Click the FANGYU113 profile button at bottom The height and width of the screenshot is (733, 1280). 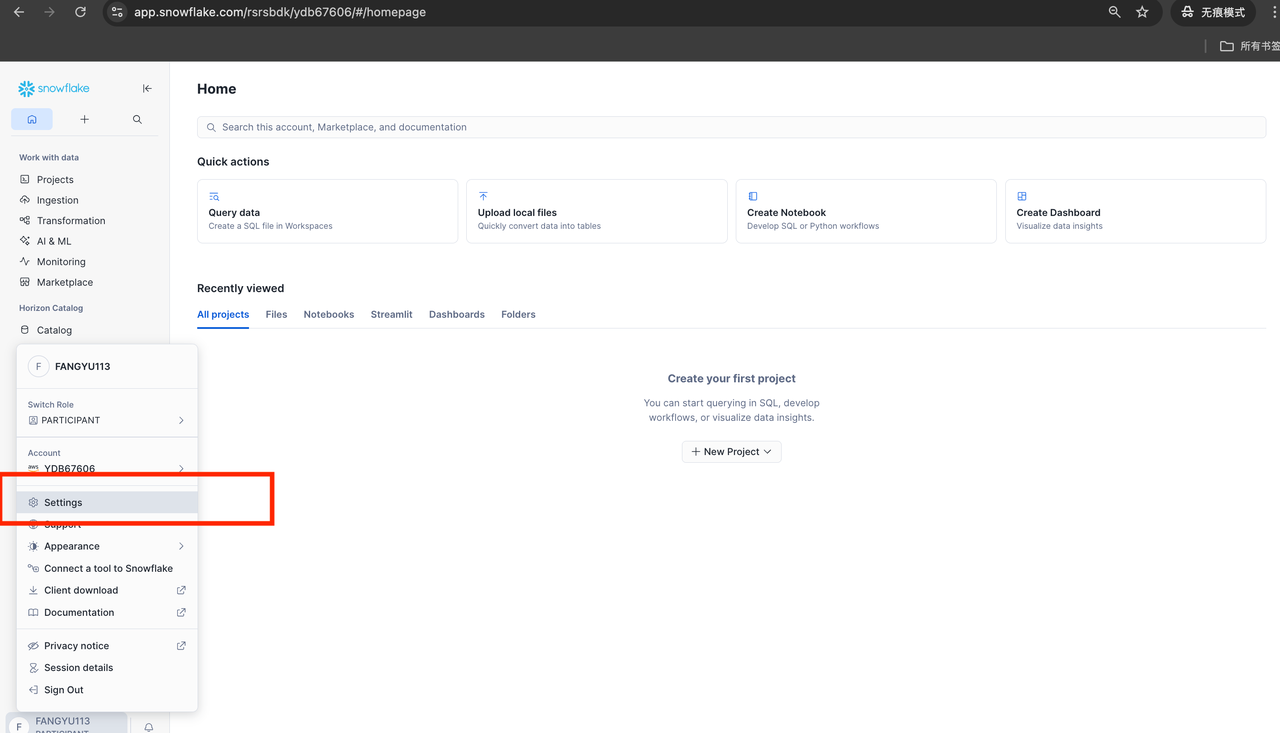67,724
